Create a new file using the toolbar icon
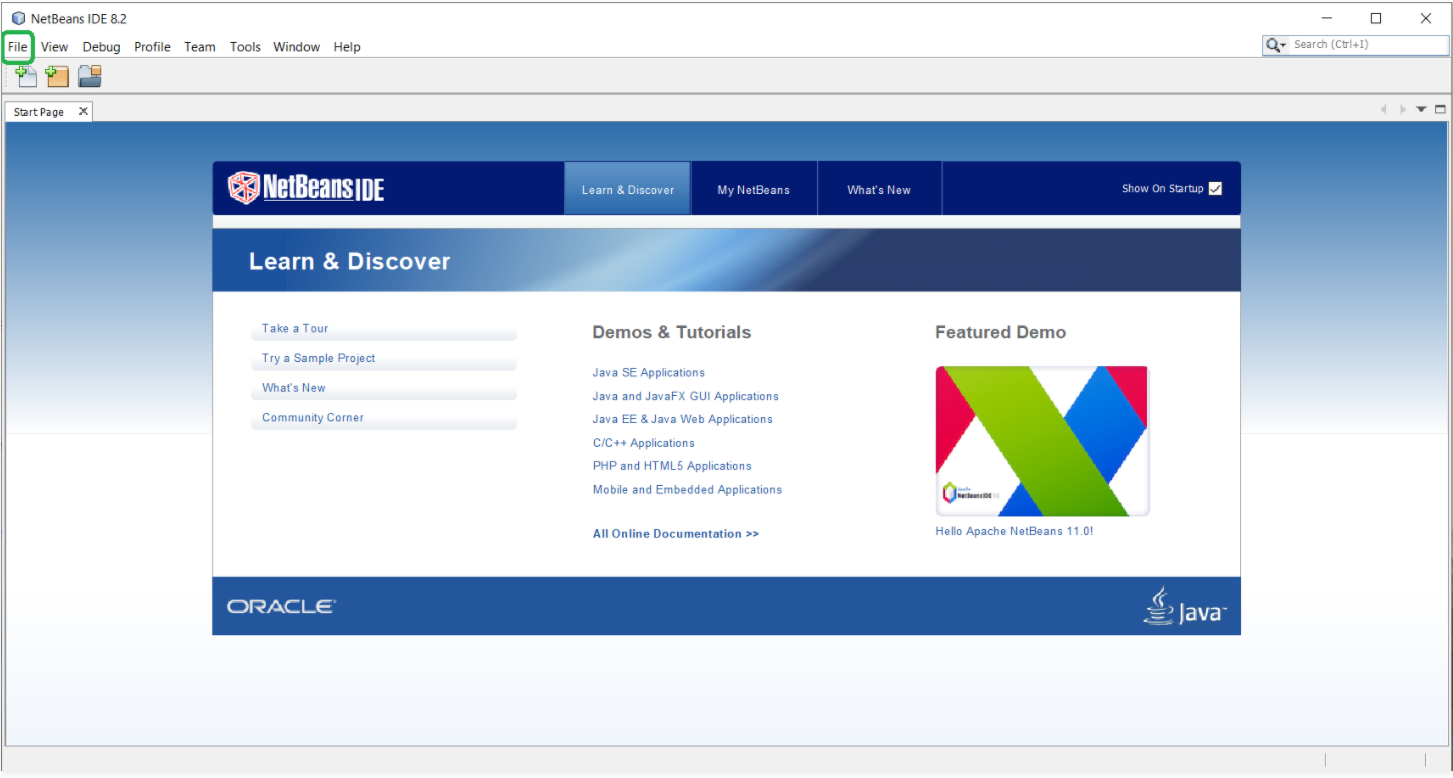The image size is (1453, 778). (25, 76)
